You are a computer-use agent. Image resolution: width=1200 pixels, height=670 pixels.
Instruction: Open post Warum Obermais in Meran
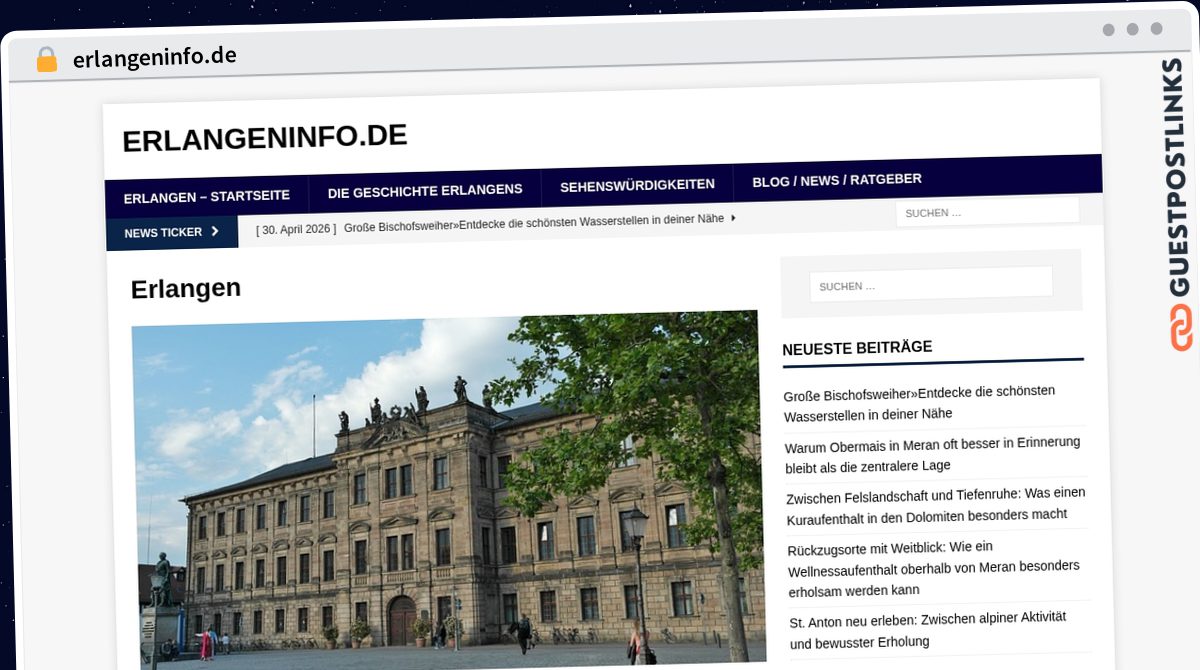933,454
